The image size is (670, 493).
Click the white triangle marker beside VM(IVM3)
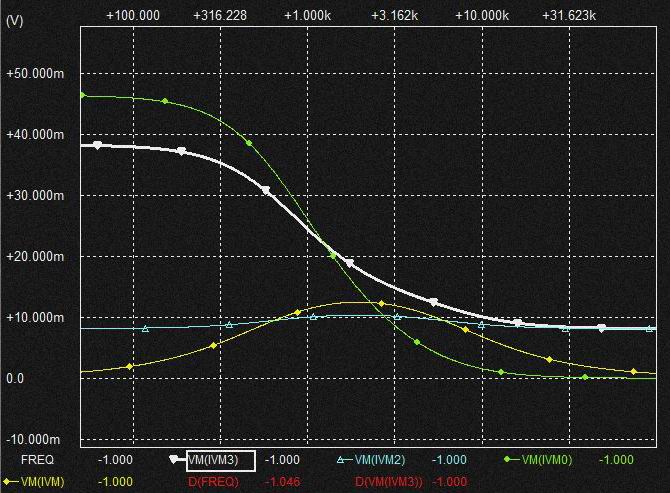(175, 460)
